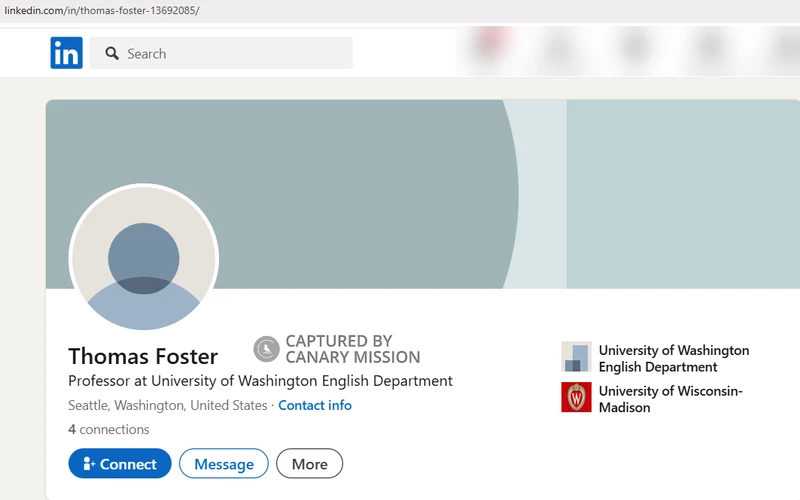Click the University of Washington placeholder logo
This screenshot has width=800, height=500.
point(577,357)
